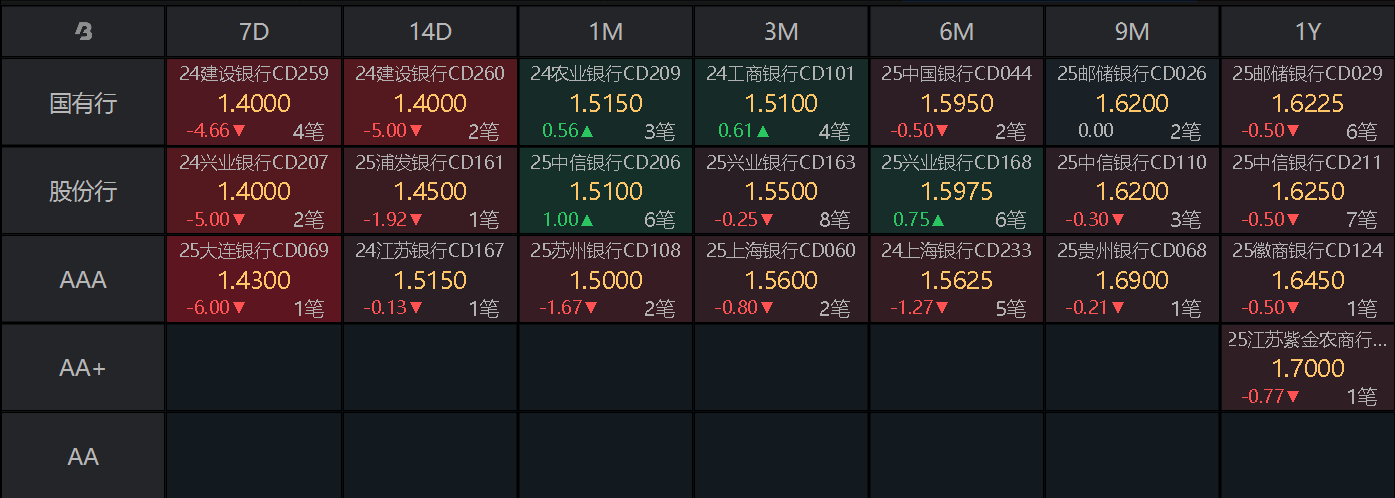Click the 1.00 up change indicator

pyautogui.click(x=568, y=219)
